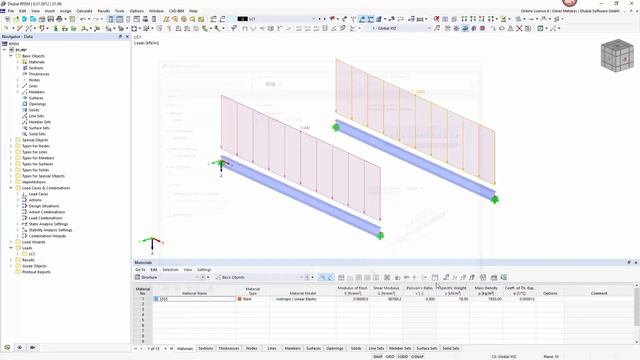640x360 pixels.
Task: Open the Calculate menu
Action: click(84, 11)
